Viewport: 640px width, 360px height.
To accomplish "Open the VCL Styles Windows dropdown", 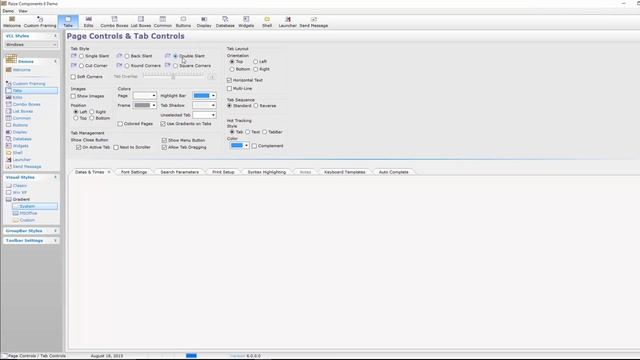I will tap(31, 44).
